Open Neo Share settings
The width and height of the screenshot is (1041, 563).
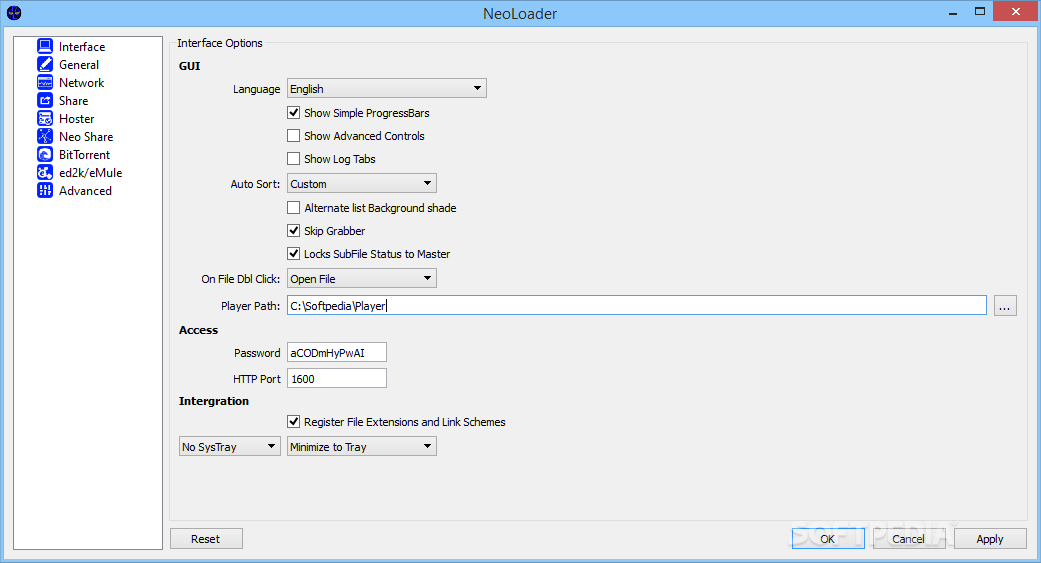coord(86,136)
